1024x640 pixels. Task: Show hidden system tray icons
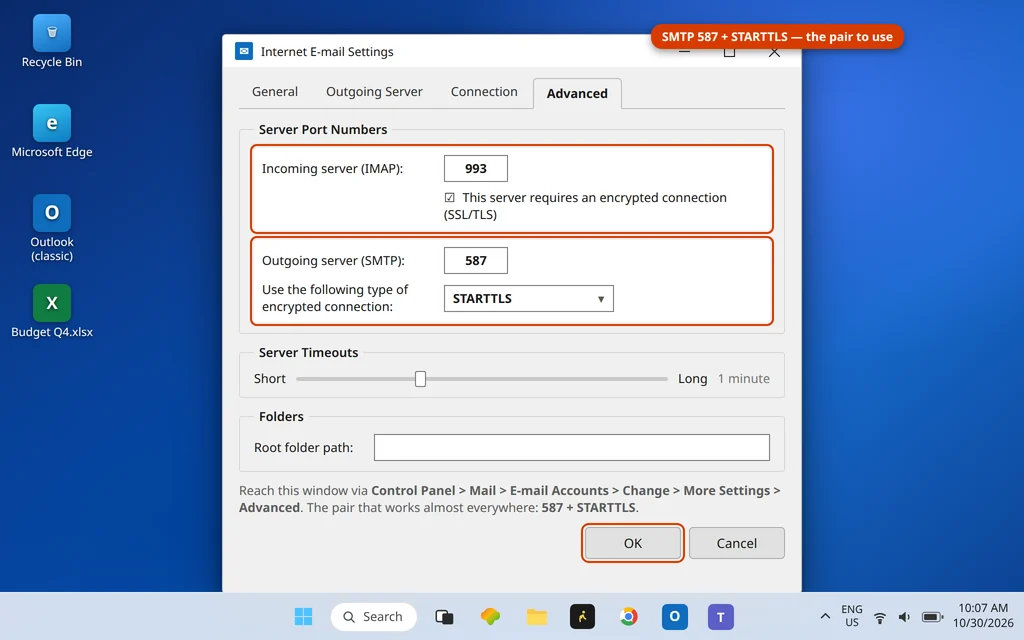click(x=825, y=616)
